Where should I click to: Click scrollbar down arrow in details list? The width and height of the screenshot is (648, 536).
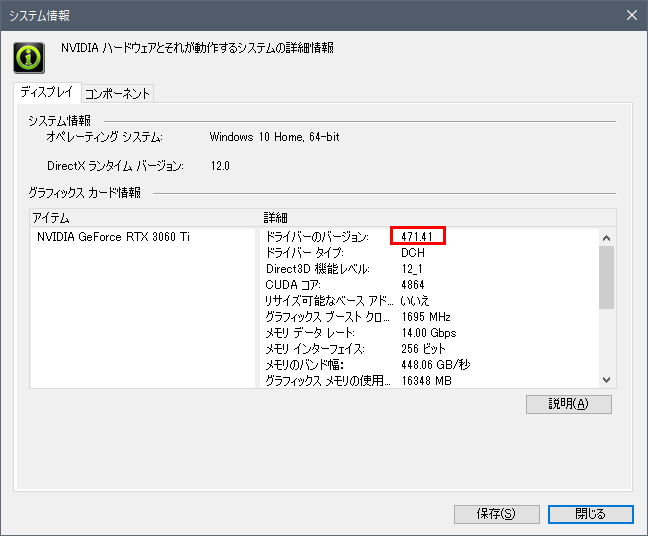[606, 379]
